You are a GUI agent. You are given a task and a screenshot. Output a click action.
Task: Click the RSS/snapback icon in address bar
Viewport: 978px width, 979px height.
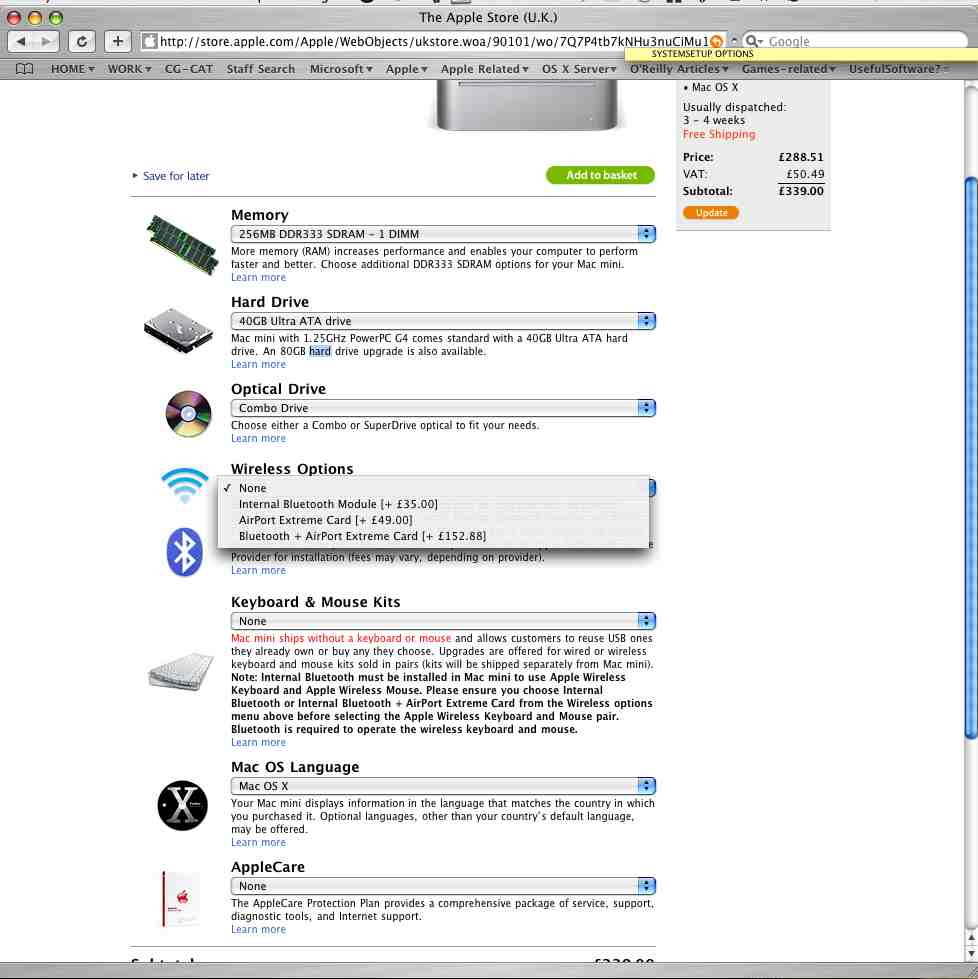click(x=716, y=41)
